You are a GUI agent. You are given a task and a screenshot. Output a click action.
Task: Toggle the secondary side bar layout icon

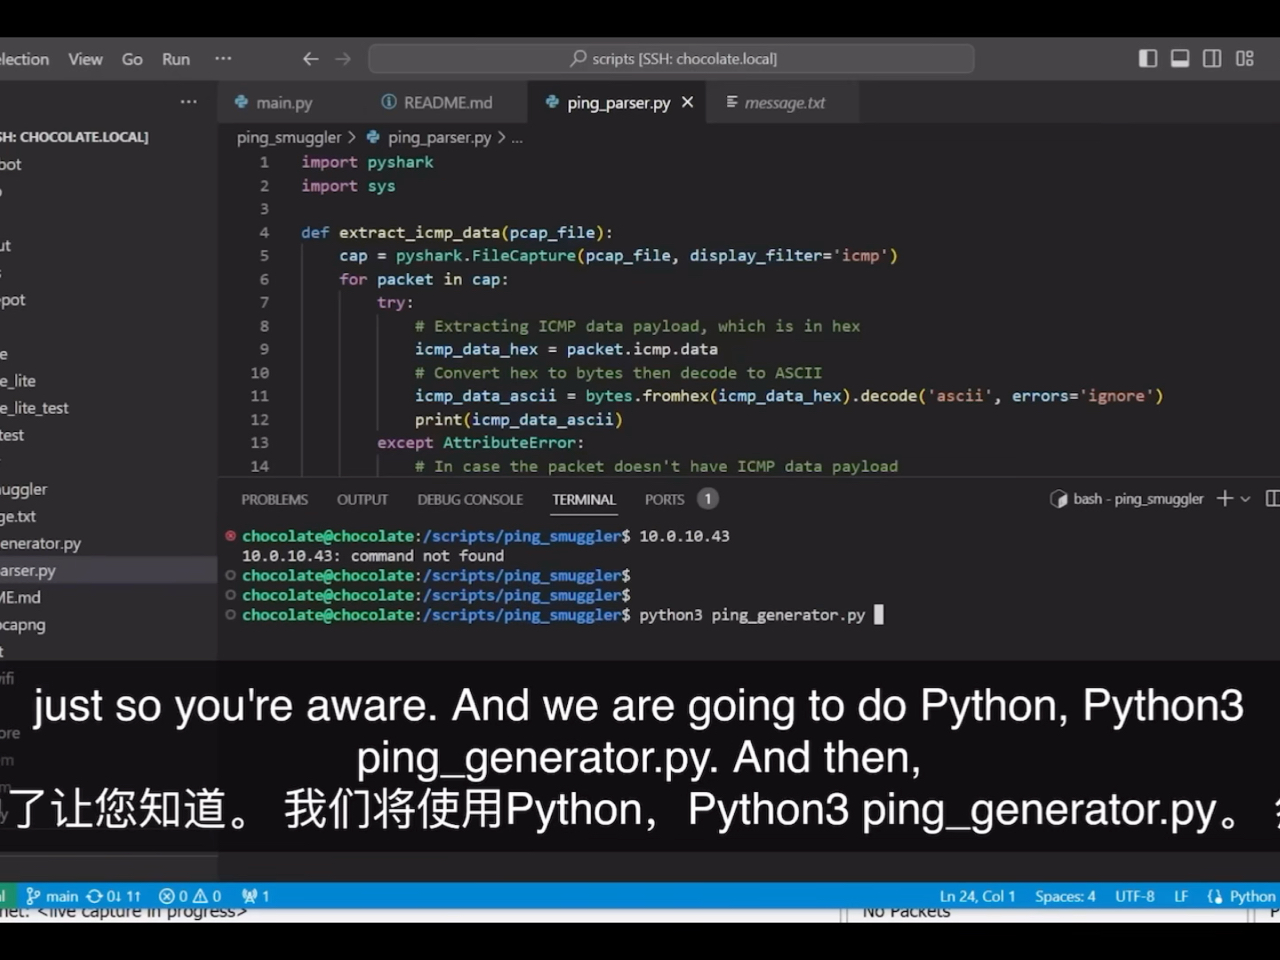(1212, 58)
